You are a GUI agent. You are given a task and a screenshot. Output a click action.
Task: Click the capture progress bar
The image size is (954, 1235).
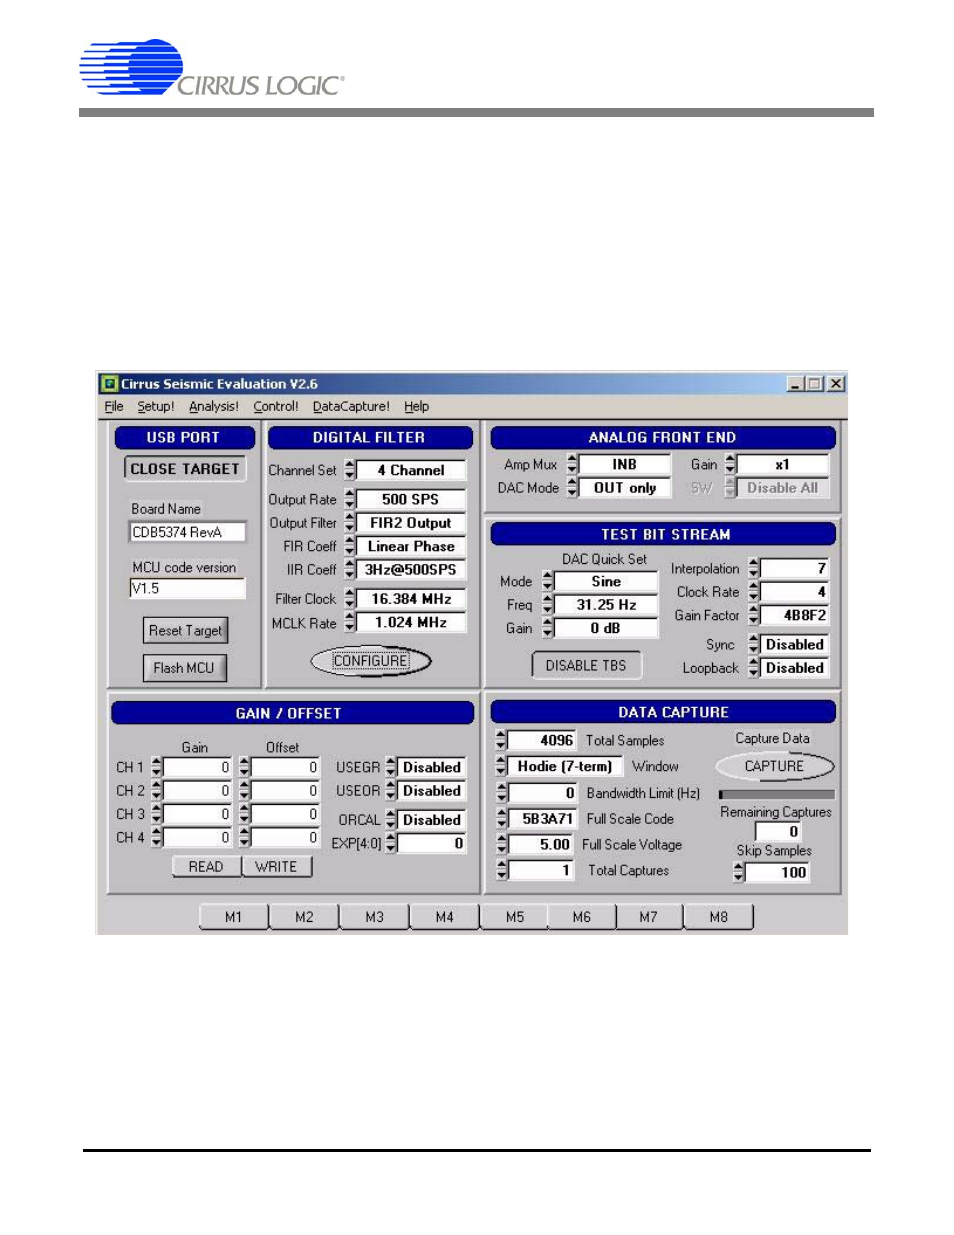coord(776,795)
